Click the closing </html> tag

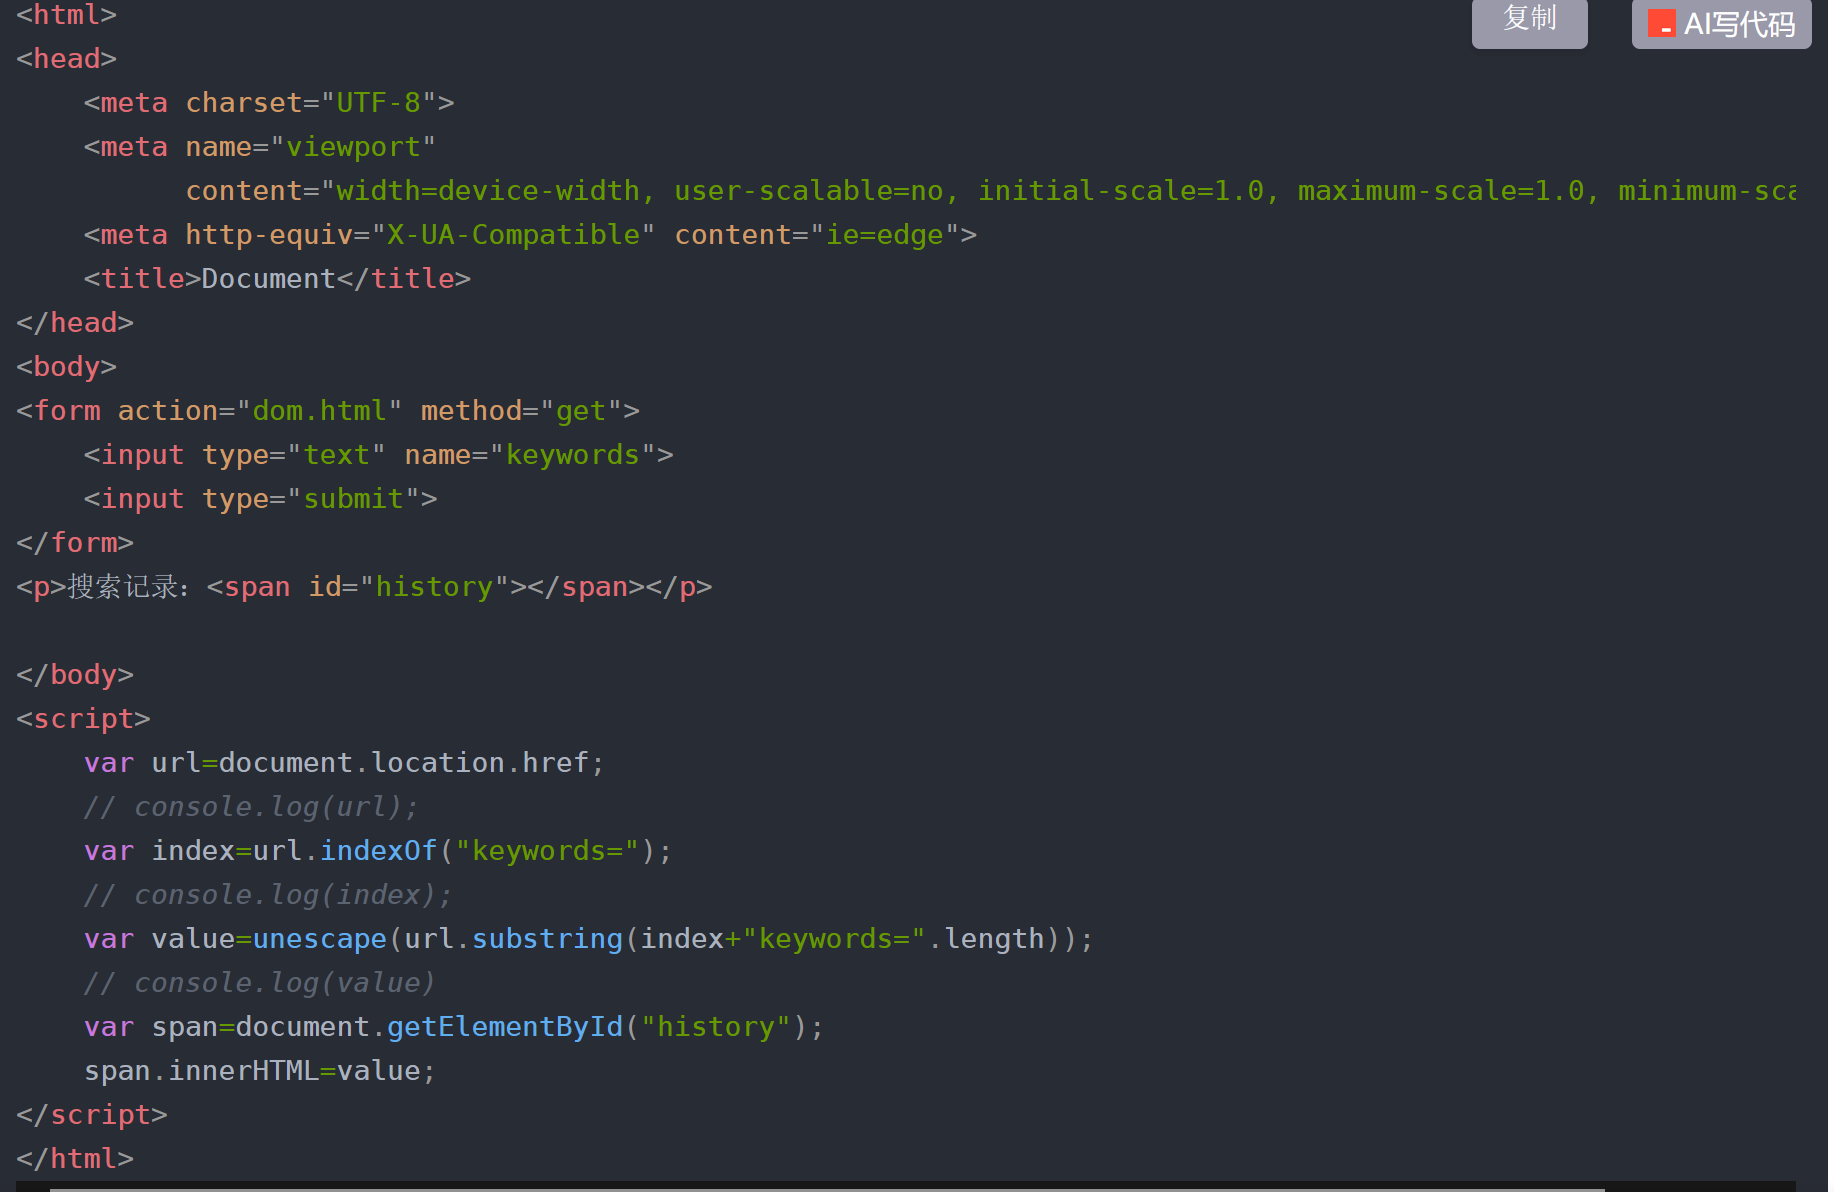(75, 1159)
